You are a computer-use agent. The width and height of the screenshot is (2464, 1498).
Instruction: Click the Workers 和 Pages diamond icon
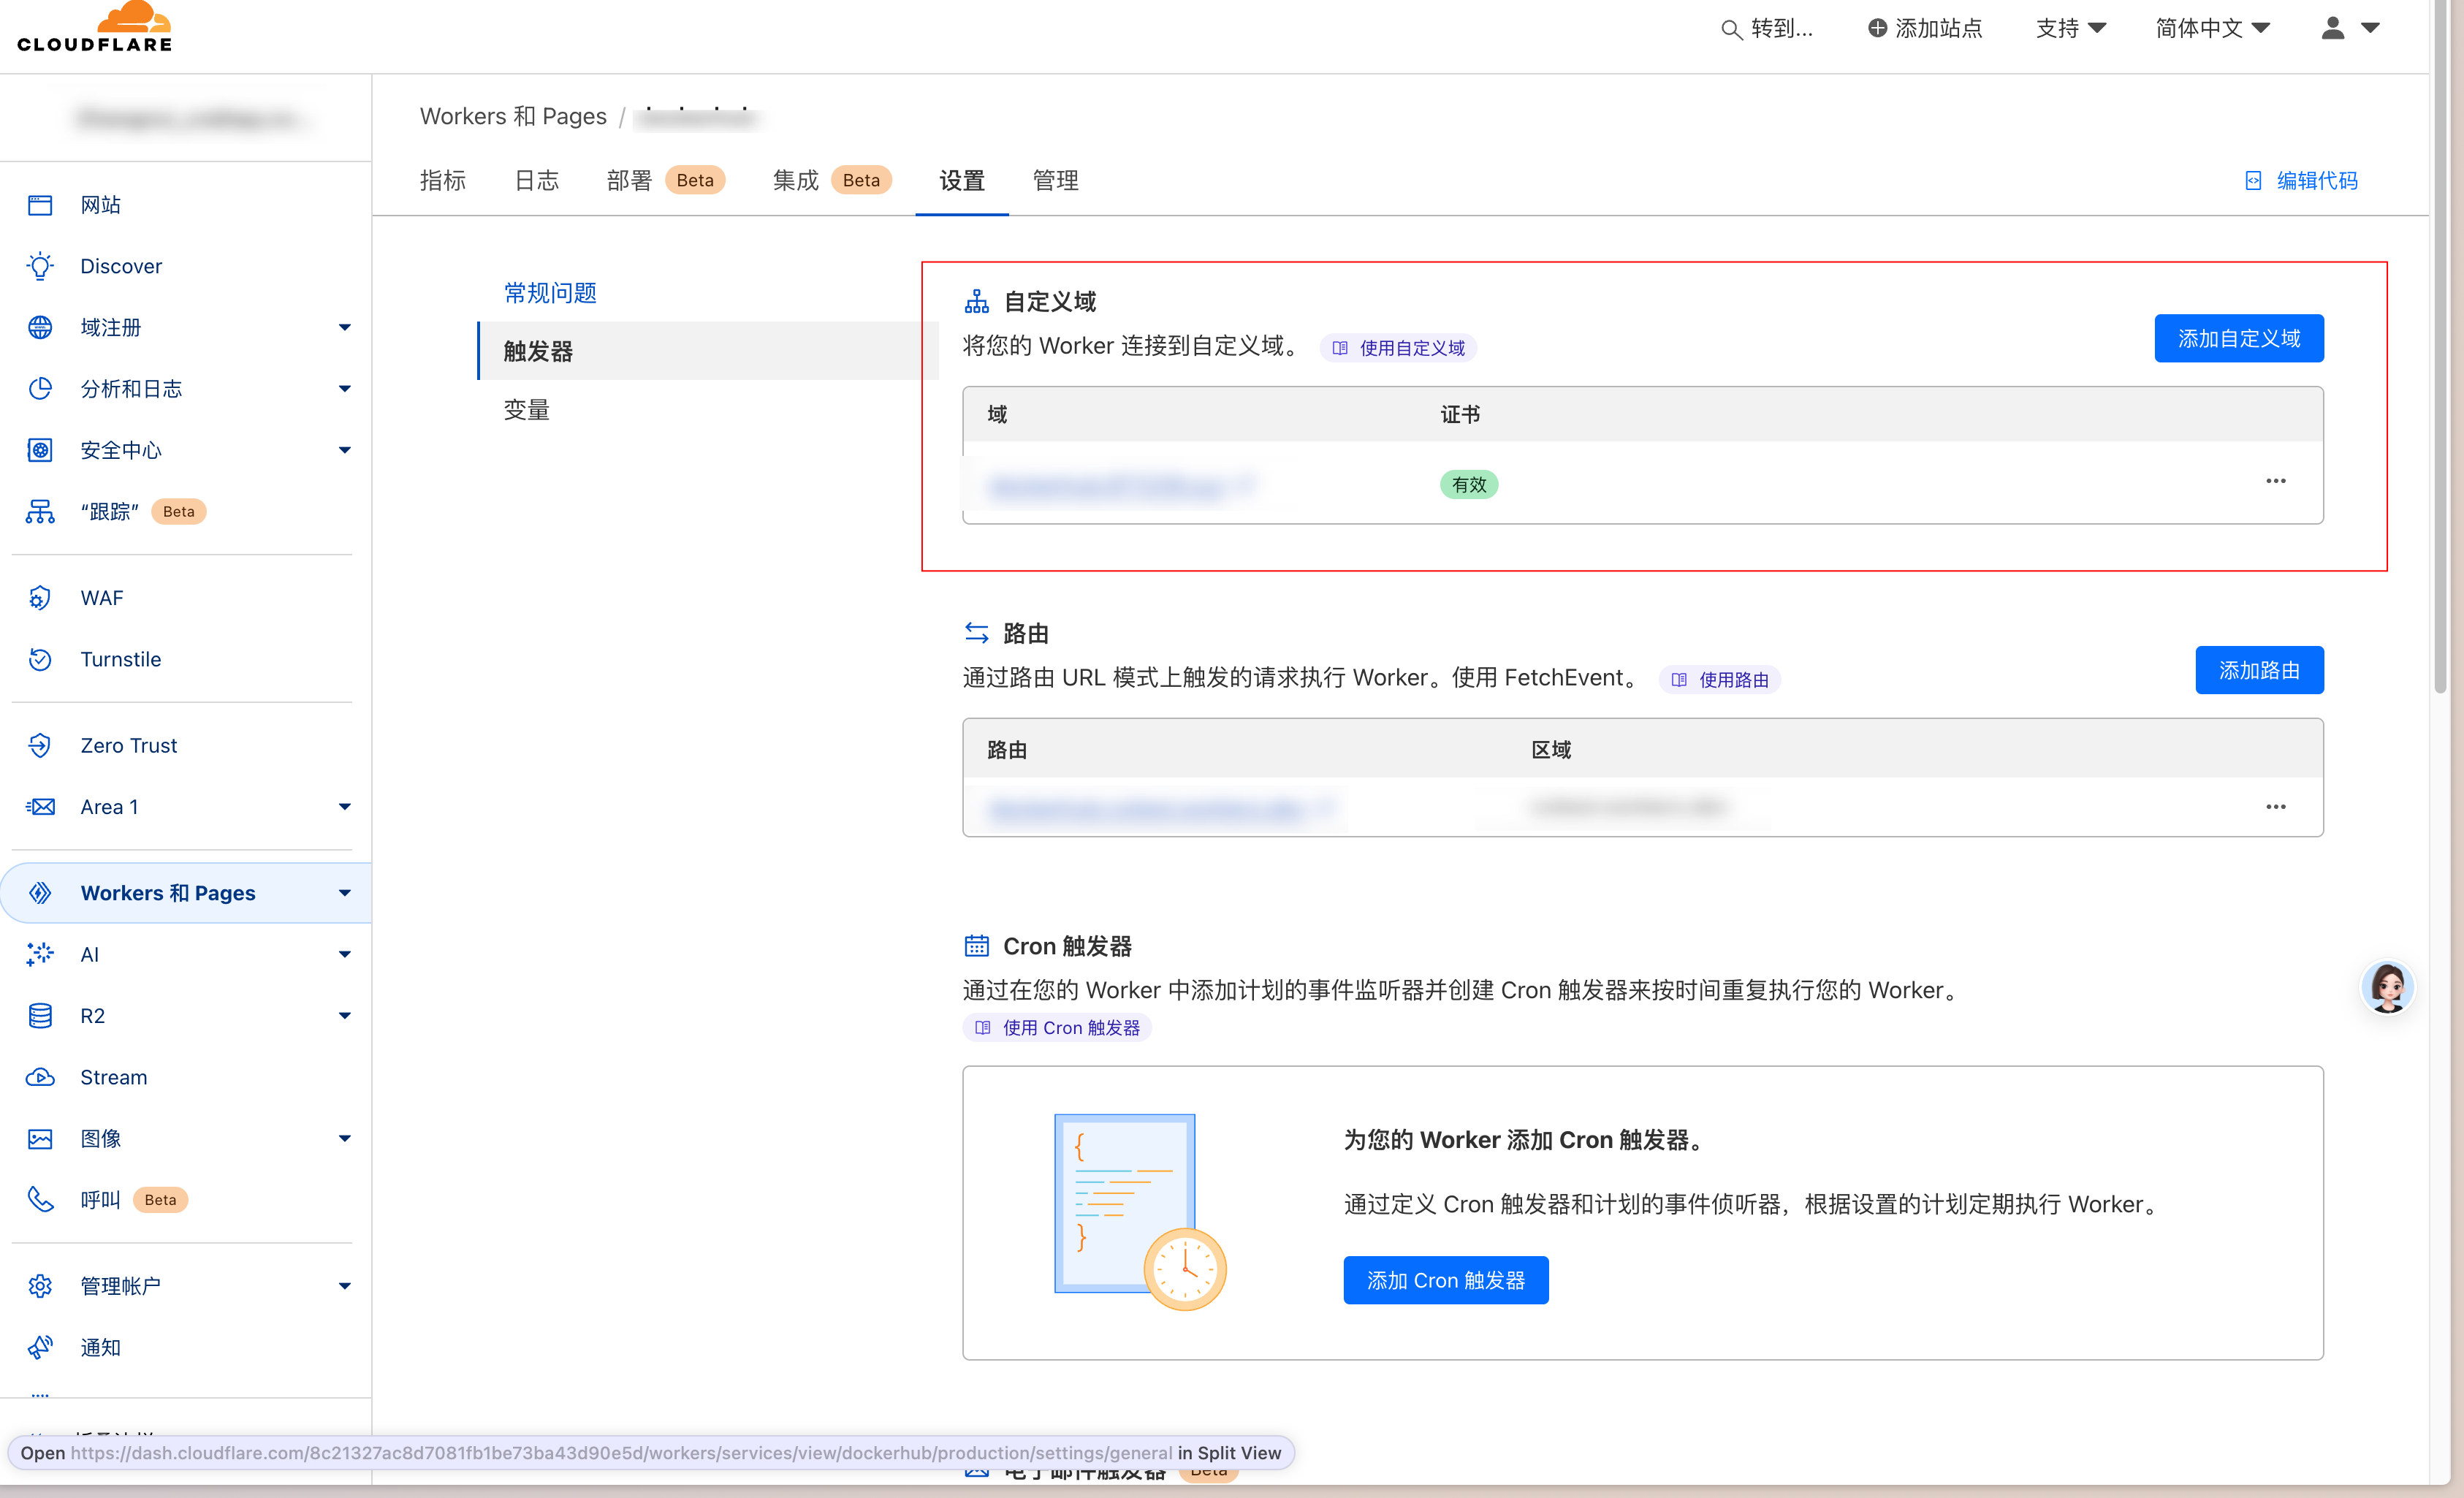tap(40, 893)
